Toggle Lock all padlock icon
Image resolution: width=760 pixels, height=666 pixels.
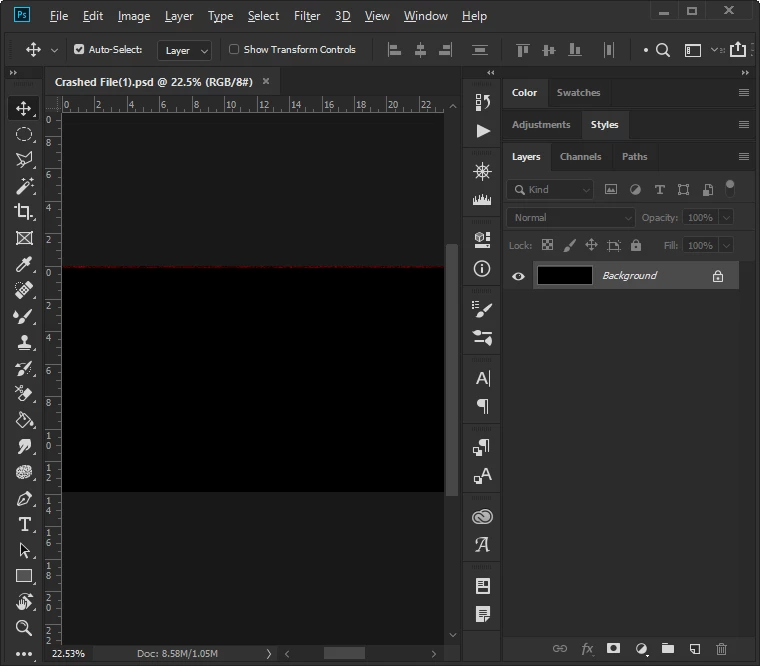[636, 245]
